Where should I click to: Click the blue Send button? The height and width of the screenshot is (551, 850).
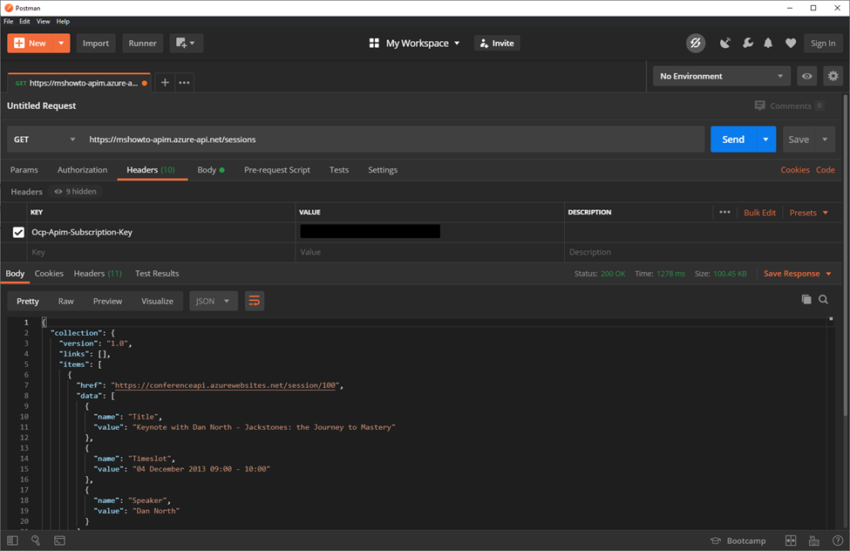pyautogui.click(x=732, y=140)
